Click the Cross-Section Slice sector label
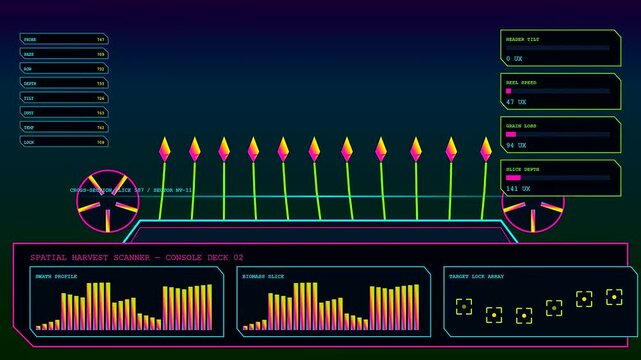Viewport: 641px width, 360px height. coord(131,190)
